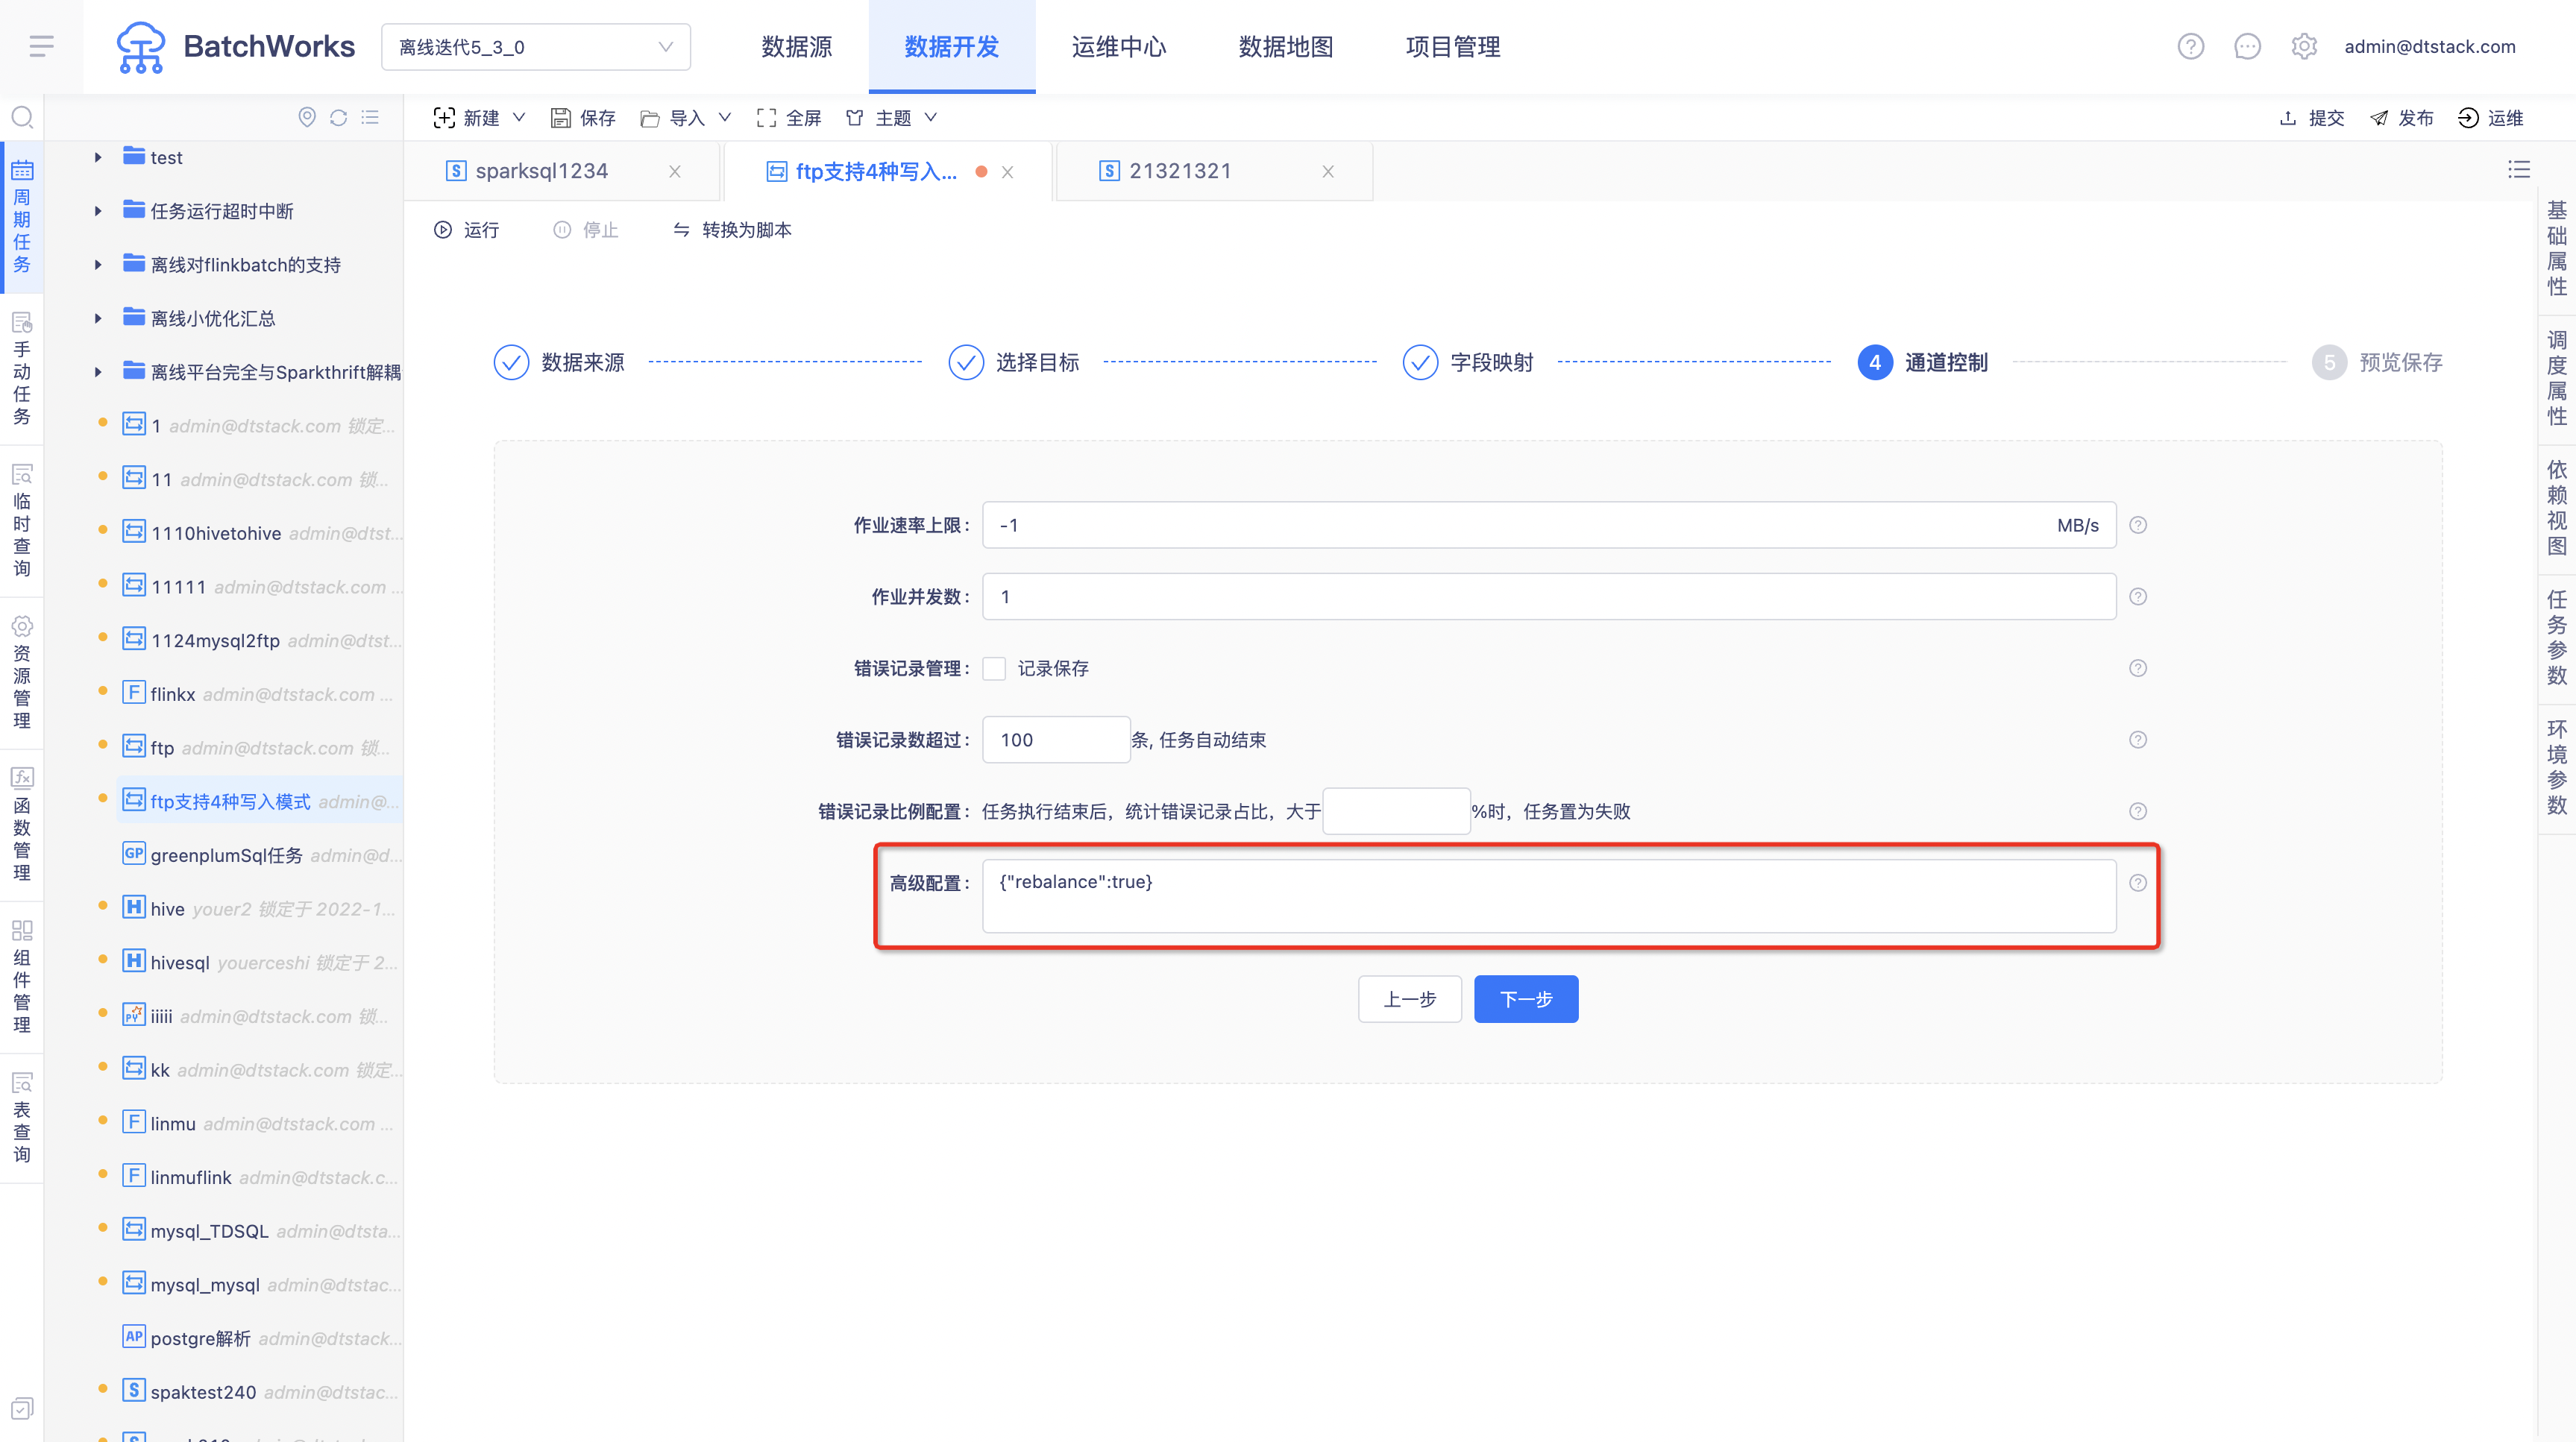
Task: Show help for 高级配置
Action: [x=2138, y=883]
